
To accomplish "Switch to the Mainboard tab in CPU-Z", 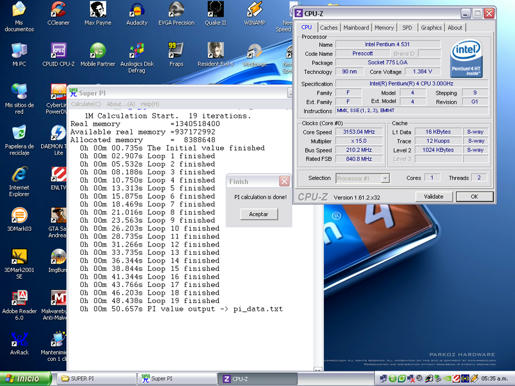I will pos(356,28).
